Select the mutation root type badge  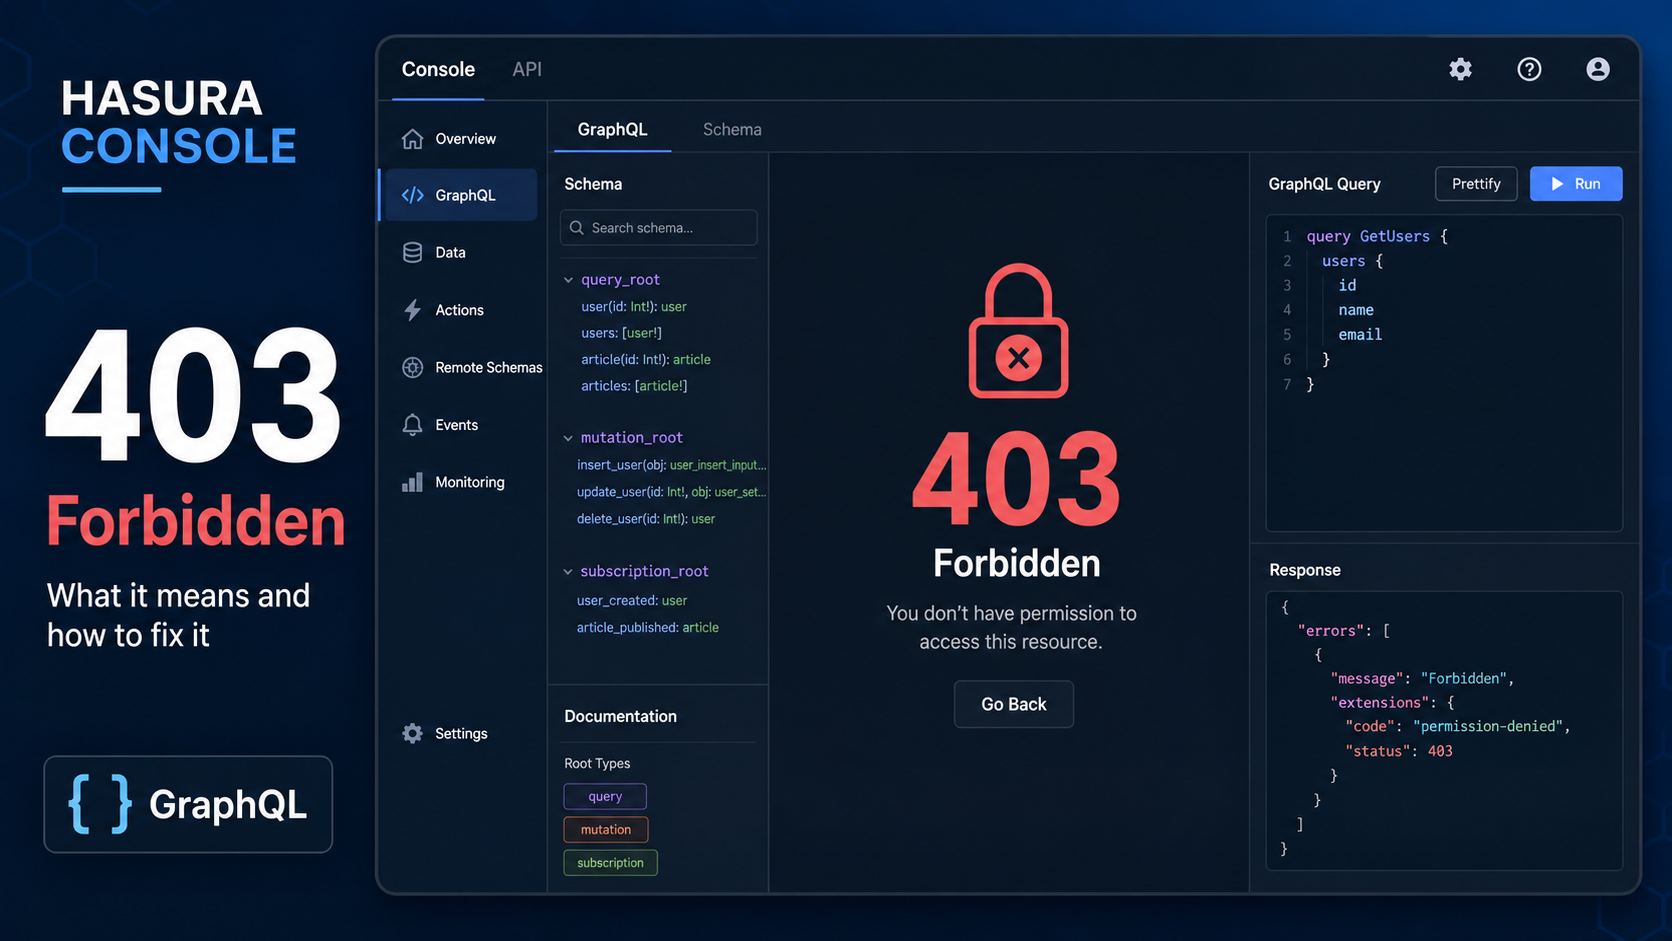(x=606, y=829)
